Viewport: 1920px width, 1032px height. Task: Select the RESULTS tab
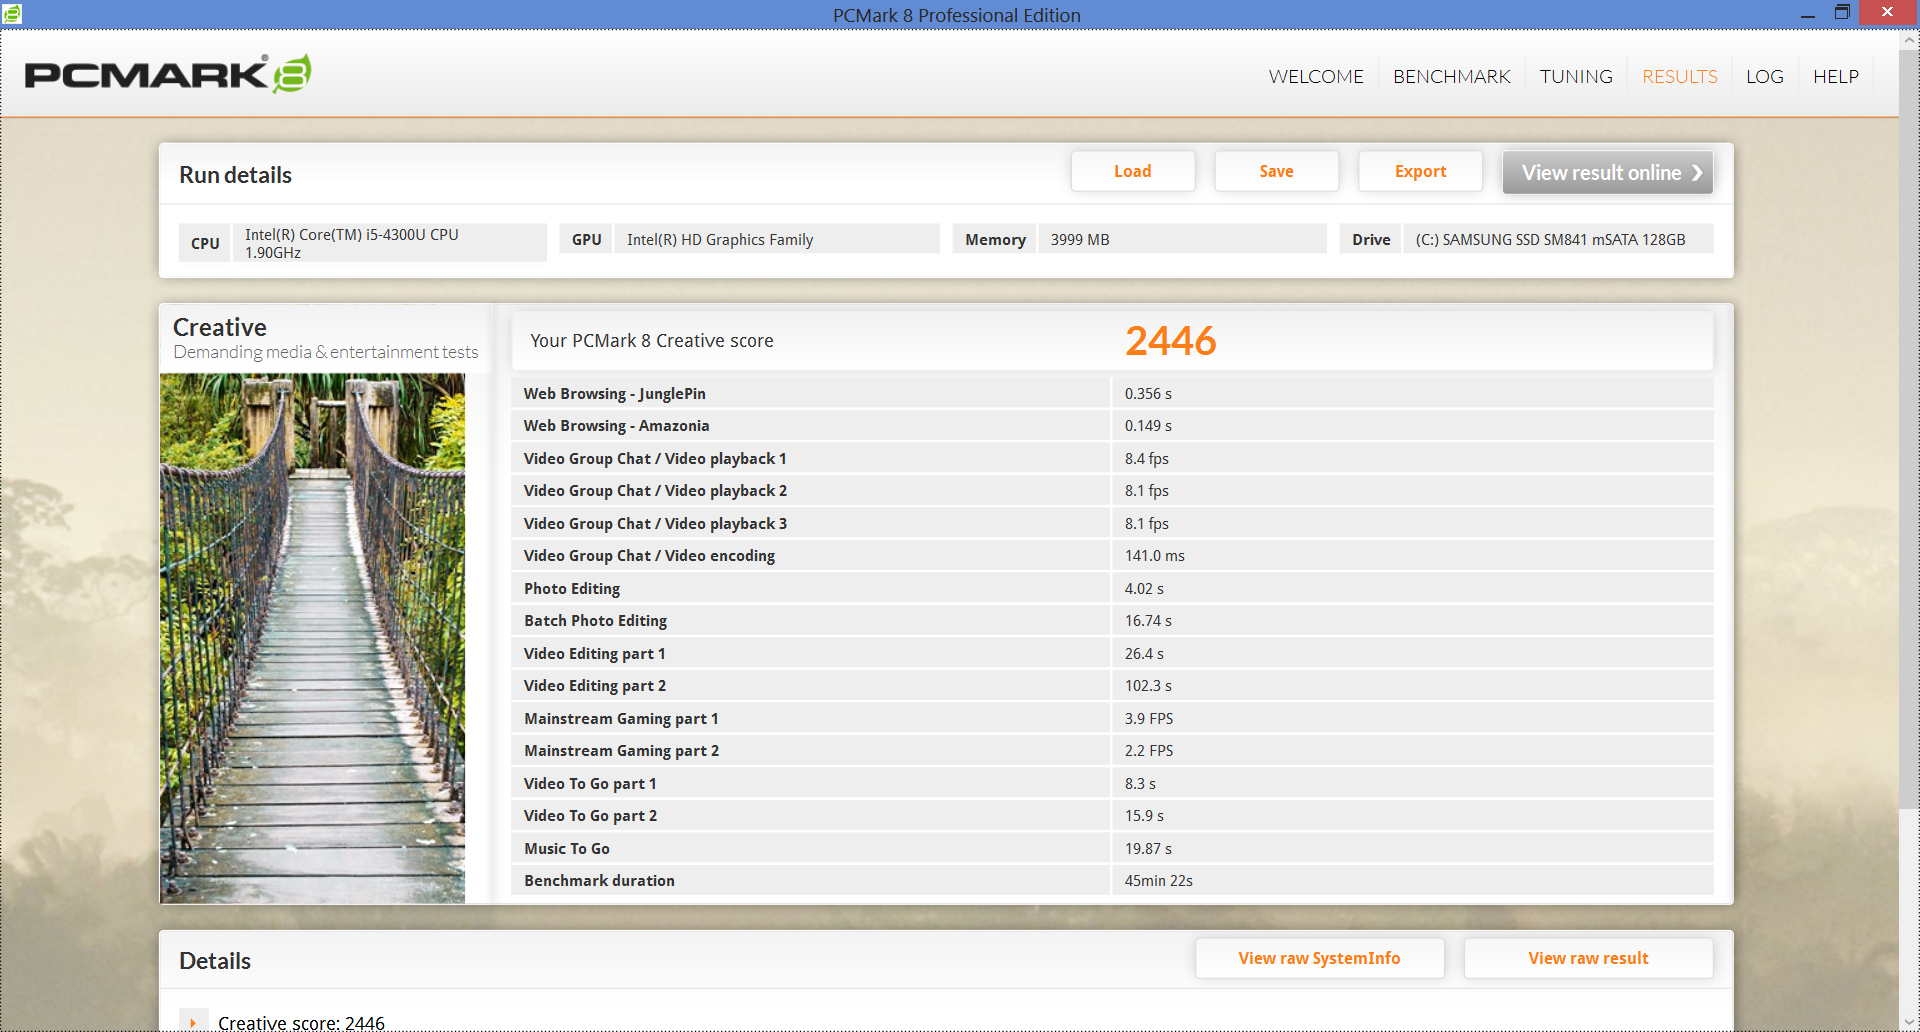[x=1679, y=77]
